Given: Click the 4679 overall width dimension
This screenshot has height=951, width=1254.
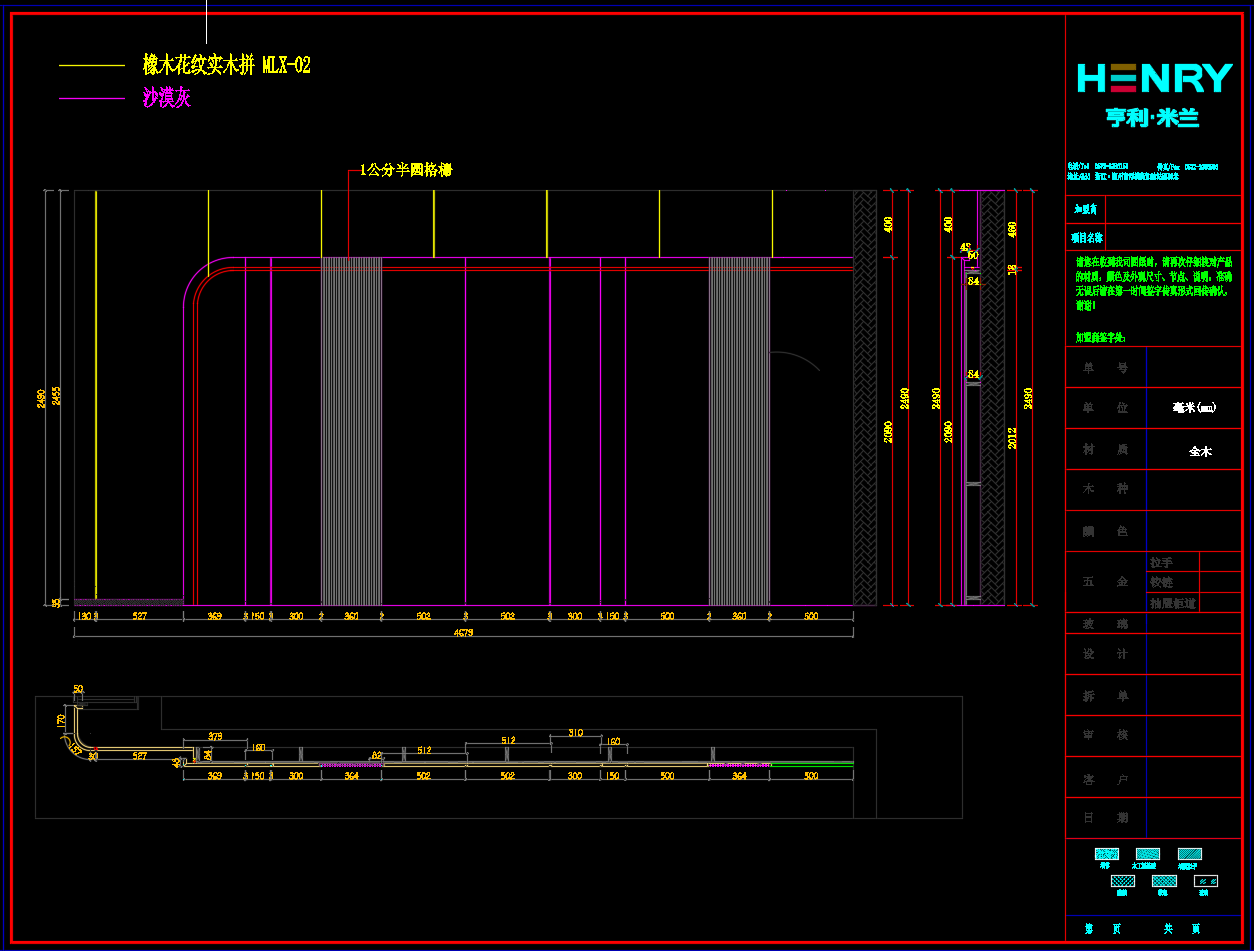Looking at the screenshot, I should [463, 633].
